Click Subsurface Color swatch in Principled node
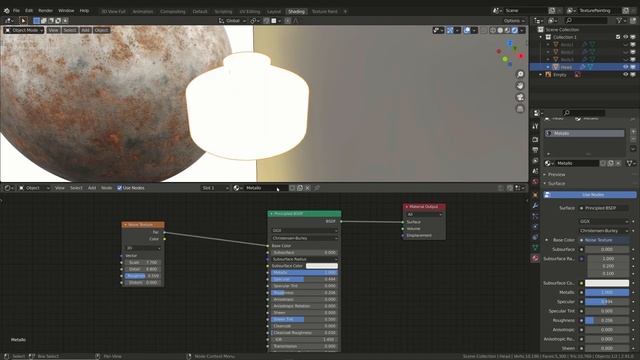Viewport: 640px width, 360px height. point(322,266)
